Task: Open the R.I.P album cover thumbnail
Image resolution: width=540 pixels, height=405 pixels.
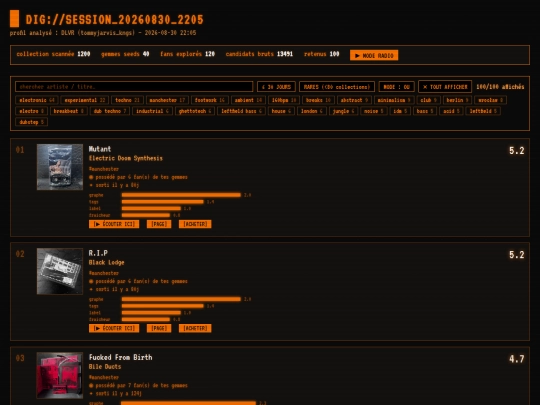Action: coord(60,271)
